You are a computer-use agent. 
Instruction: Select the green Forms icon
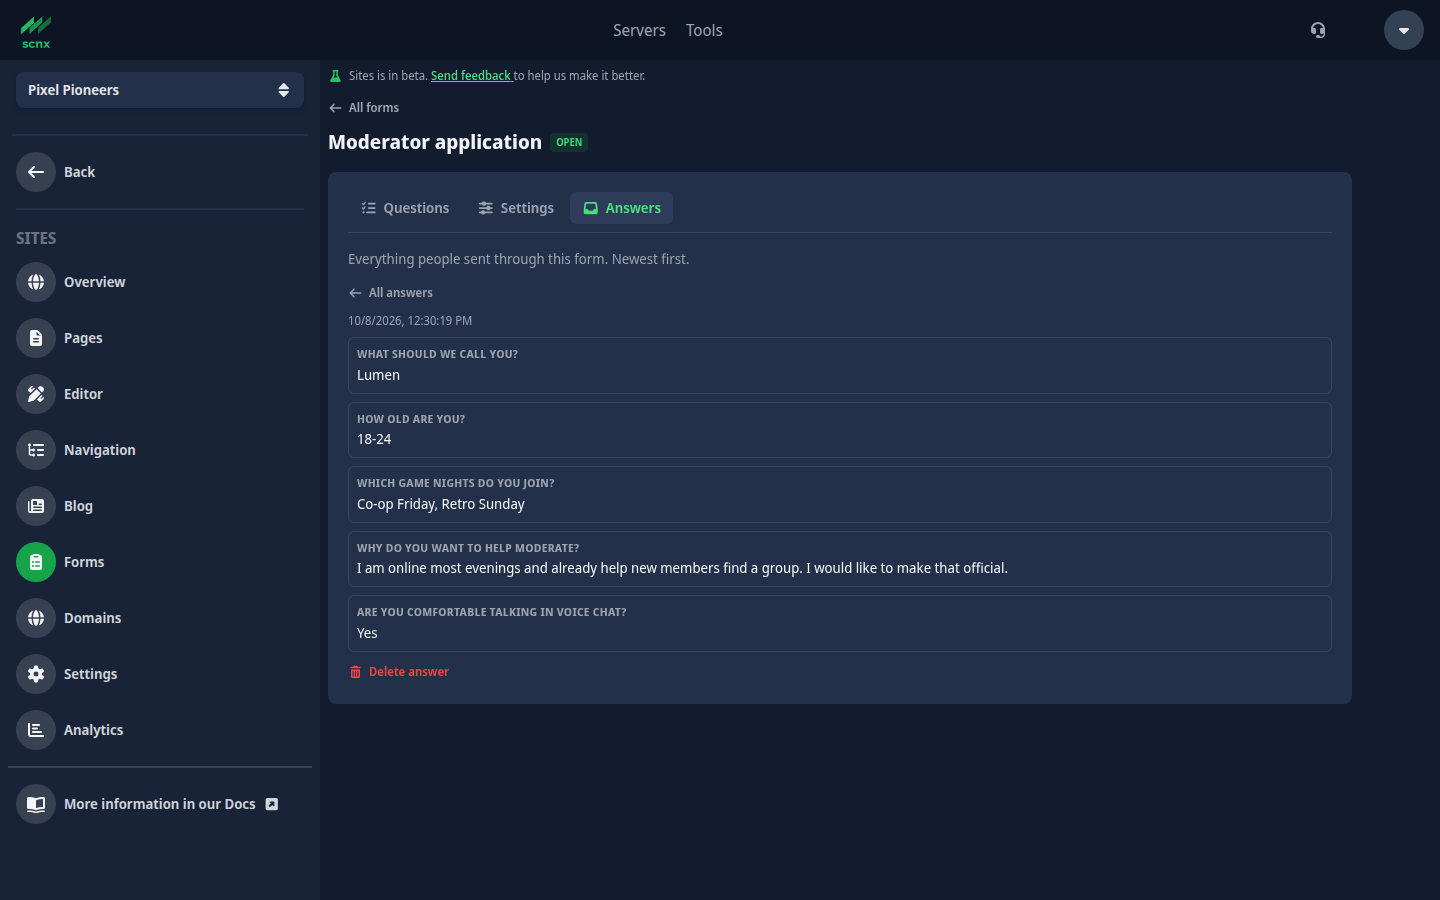(x=36, y=562)
